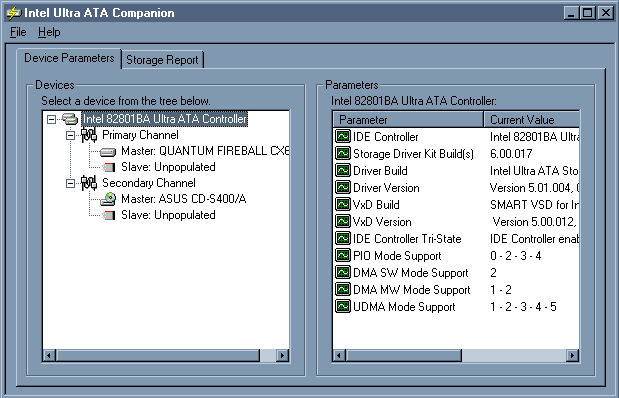Collapse the Primary Channel tree node

pyautogui.click(x=70, y=135)
